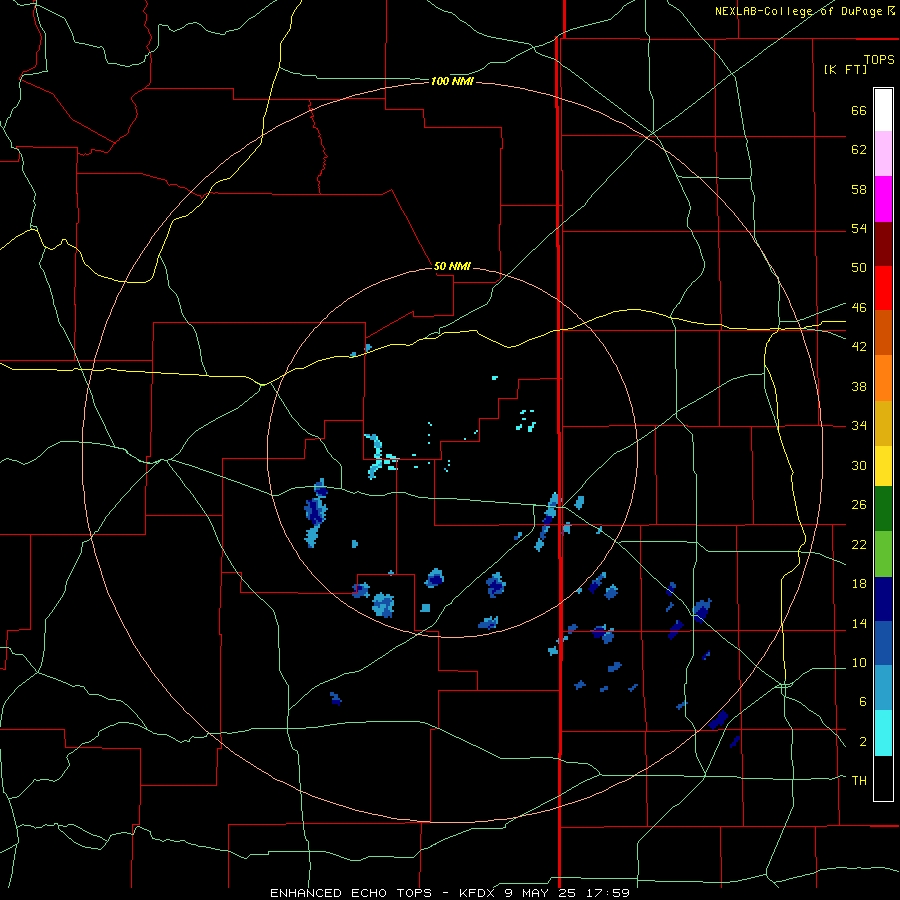The width and height of the screenshot is (900, 900).
Task: Select the dark green legend swatch
Action: pos(883,509)
